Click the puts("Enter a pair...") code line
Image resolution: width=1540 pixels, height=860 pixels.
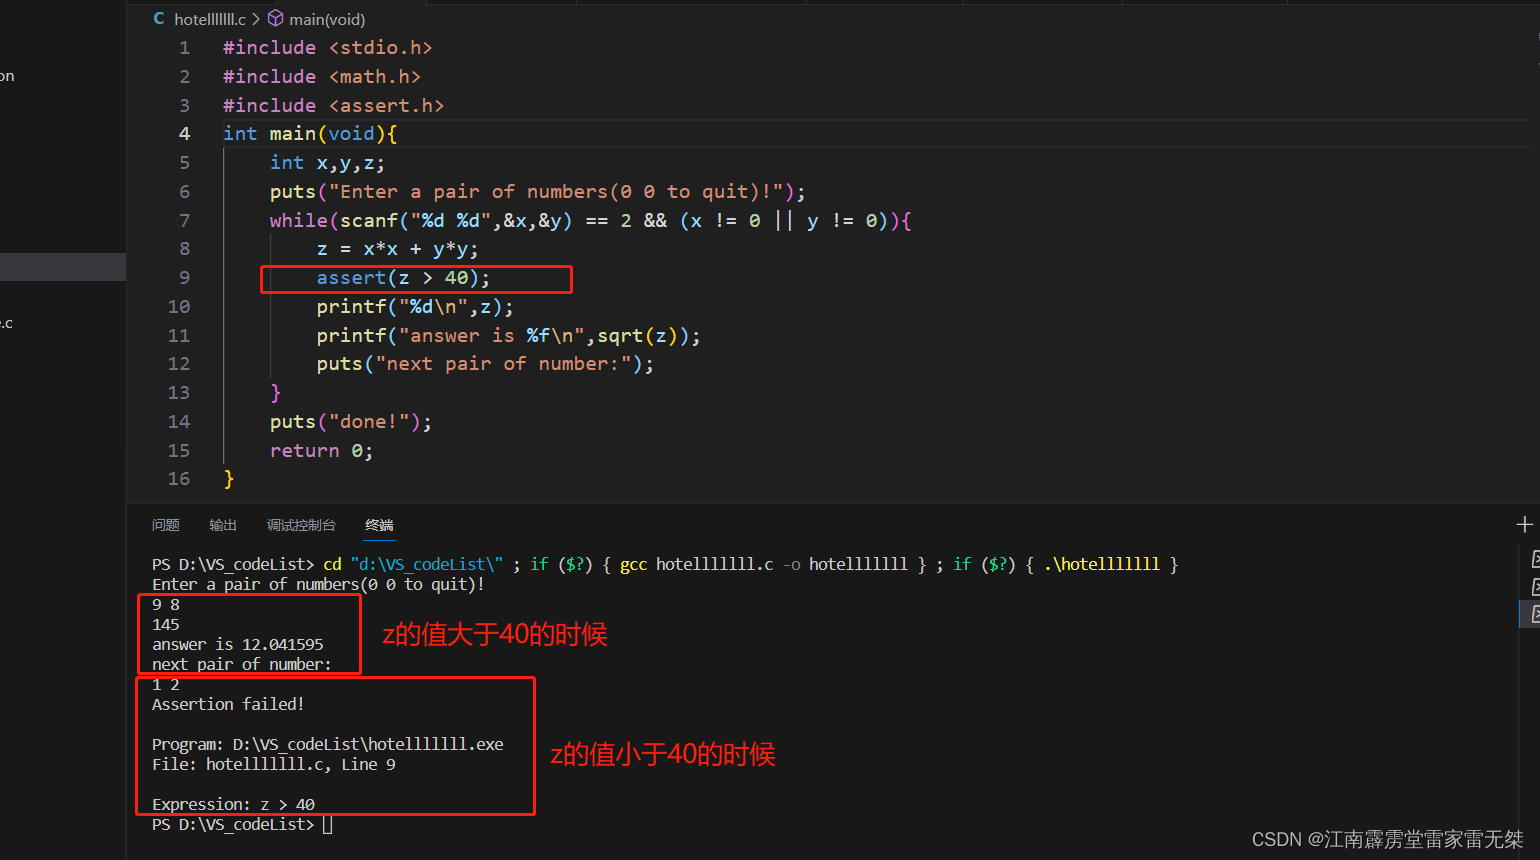pos(537,192)
